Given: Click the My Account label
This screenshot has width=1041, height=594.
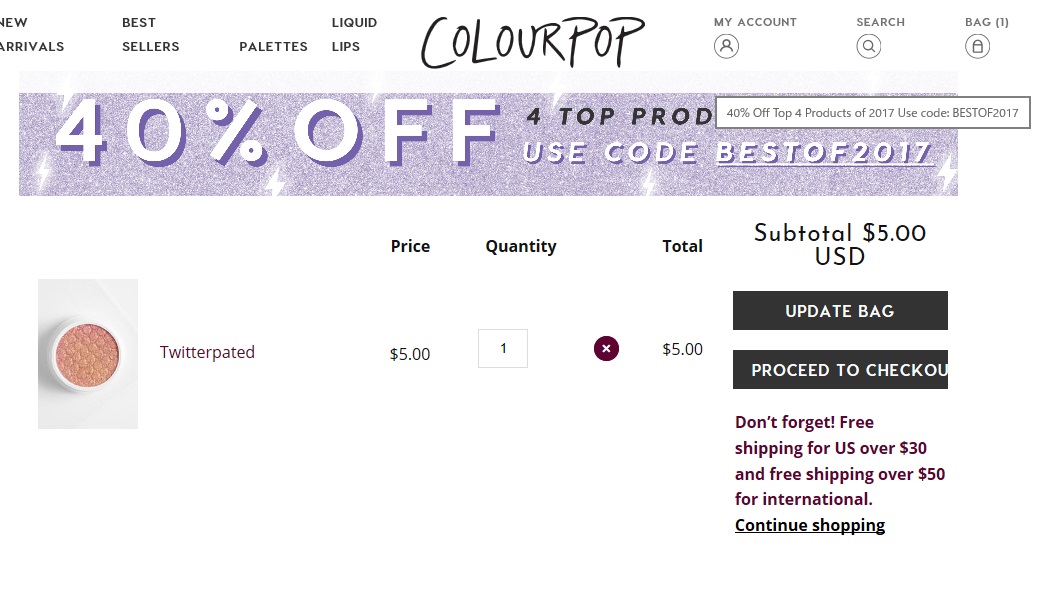Looking at the screenshot, I should pos(755,22).
